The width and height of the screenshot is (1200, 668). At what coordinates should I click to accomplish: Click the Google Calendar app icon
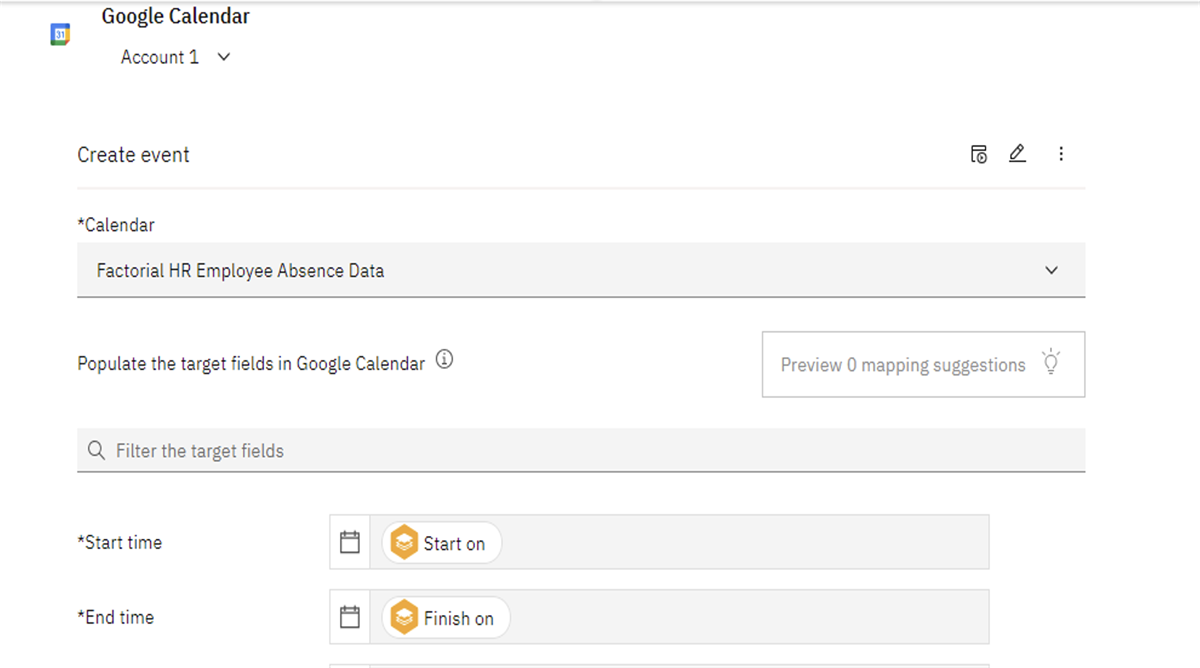click(60, 35)
